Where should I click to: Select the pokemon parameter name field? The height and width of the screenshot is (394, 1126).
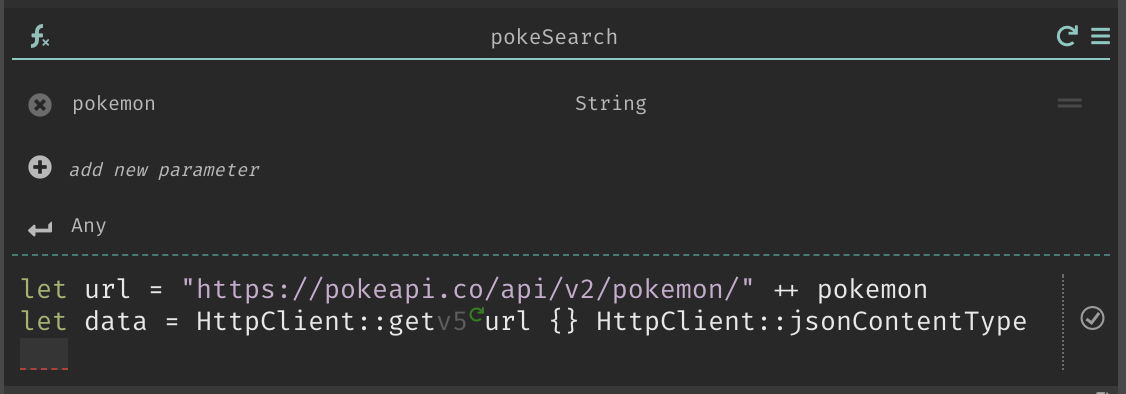(x=113, y=104)
